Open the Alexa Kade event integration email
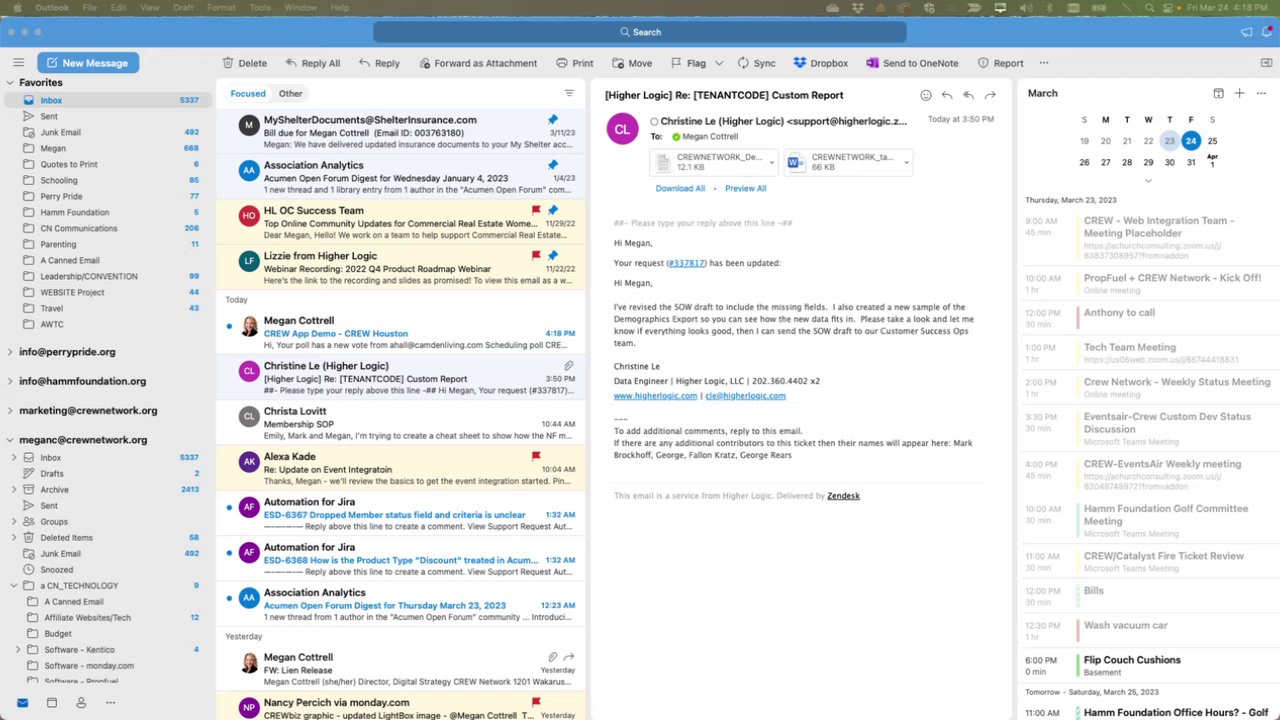 click(x=400, y=467)
